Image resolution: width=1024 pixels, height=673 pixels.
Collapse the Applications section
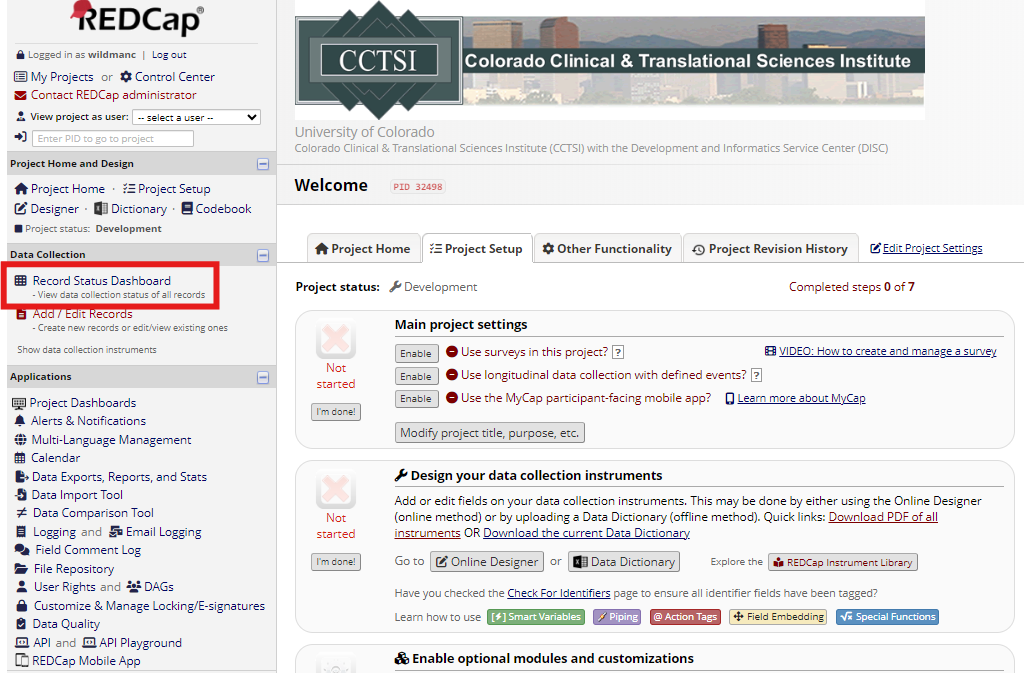265,377
